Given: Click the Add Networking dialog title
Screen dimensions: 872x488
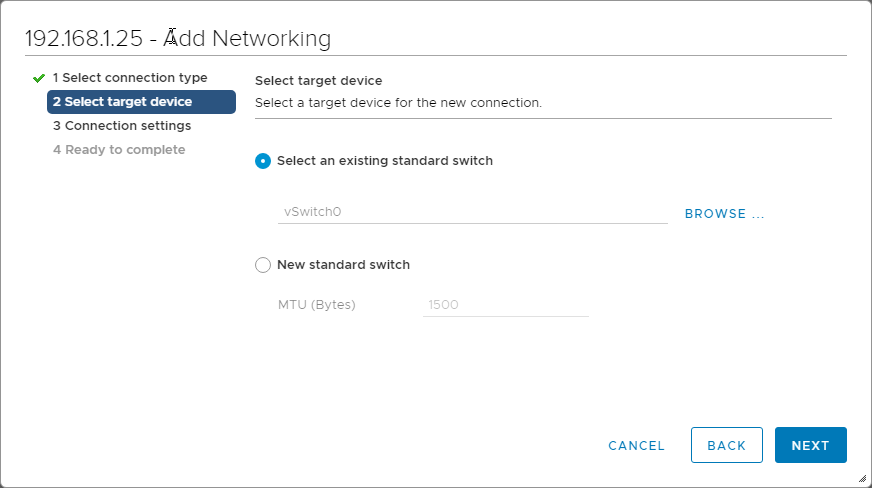Looking at the screenshot, I should (x=178, y=39).
